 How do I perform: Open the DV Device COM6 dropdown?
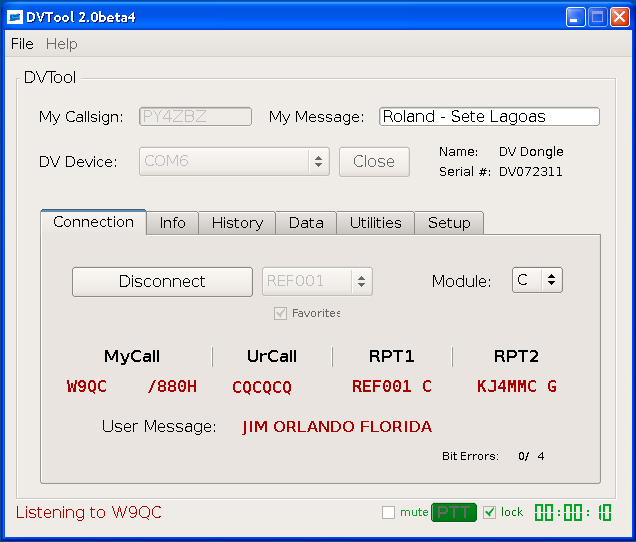coord(234,161)
